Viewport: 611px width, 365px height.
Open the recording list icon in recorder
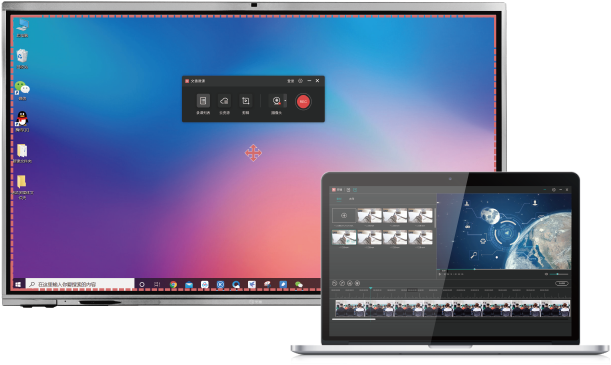[x=203, y=101]
